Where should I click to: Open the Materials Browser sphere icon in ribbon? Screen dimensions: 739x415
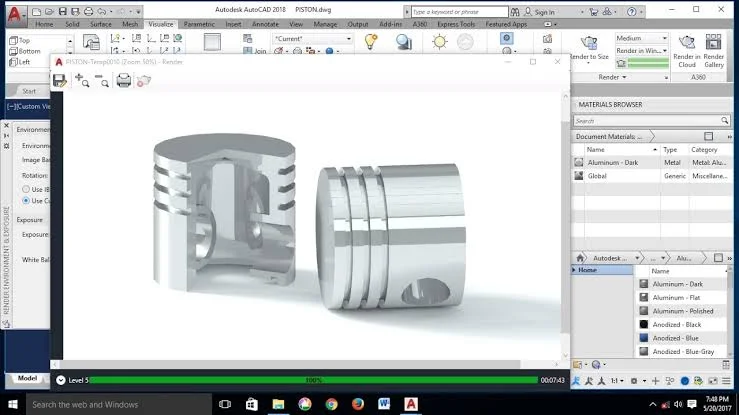tap(403, 42)
